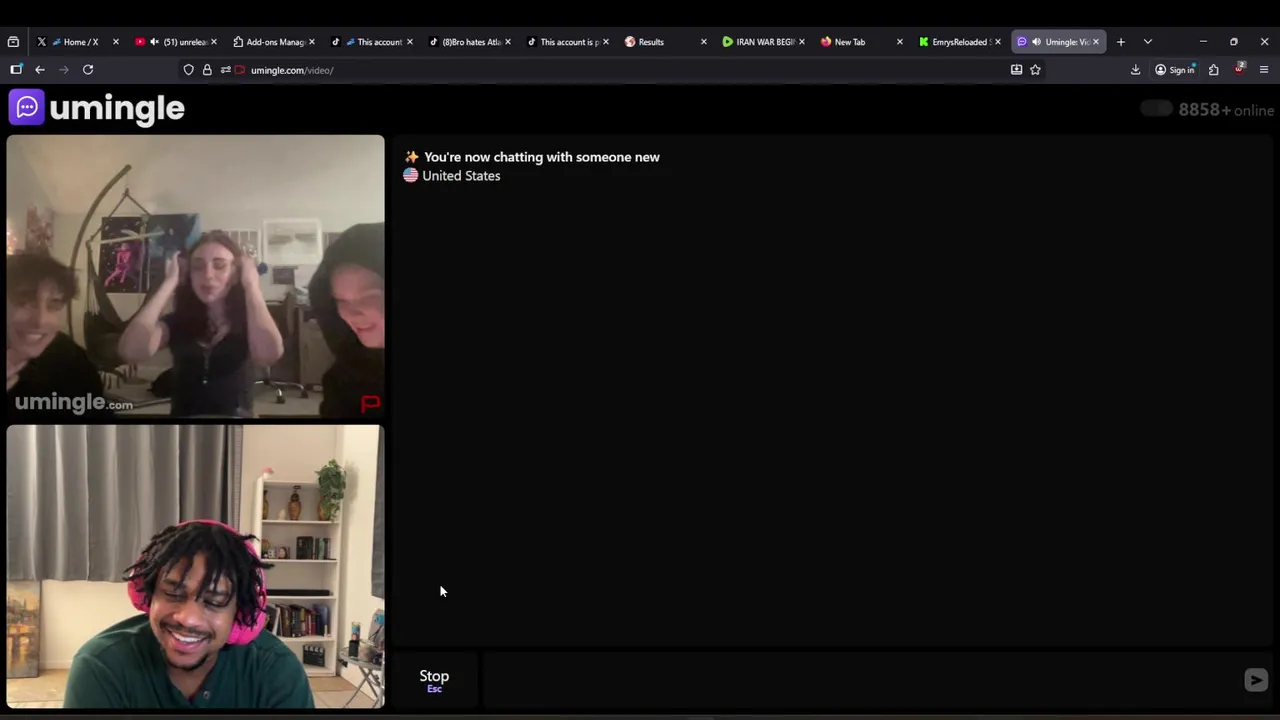Click your own webcam video preview
Viewport: 1280px width, 720px height.
195,567
